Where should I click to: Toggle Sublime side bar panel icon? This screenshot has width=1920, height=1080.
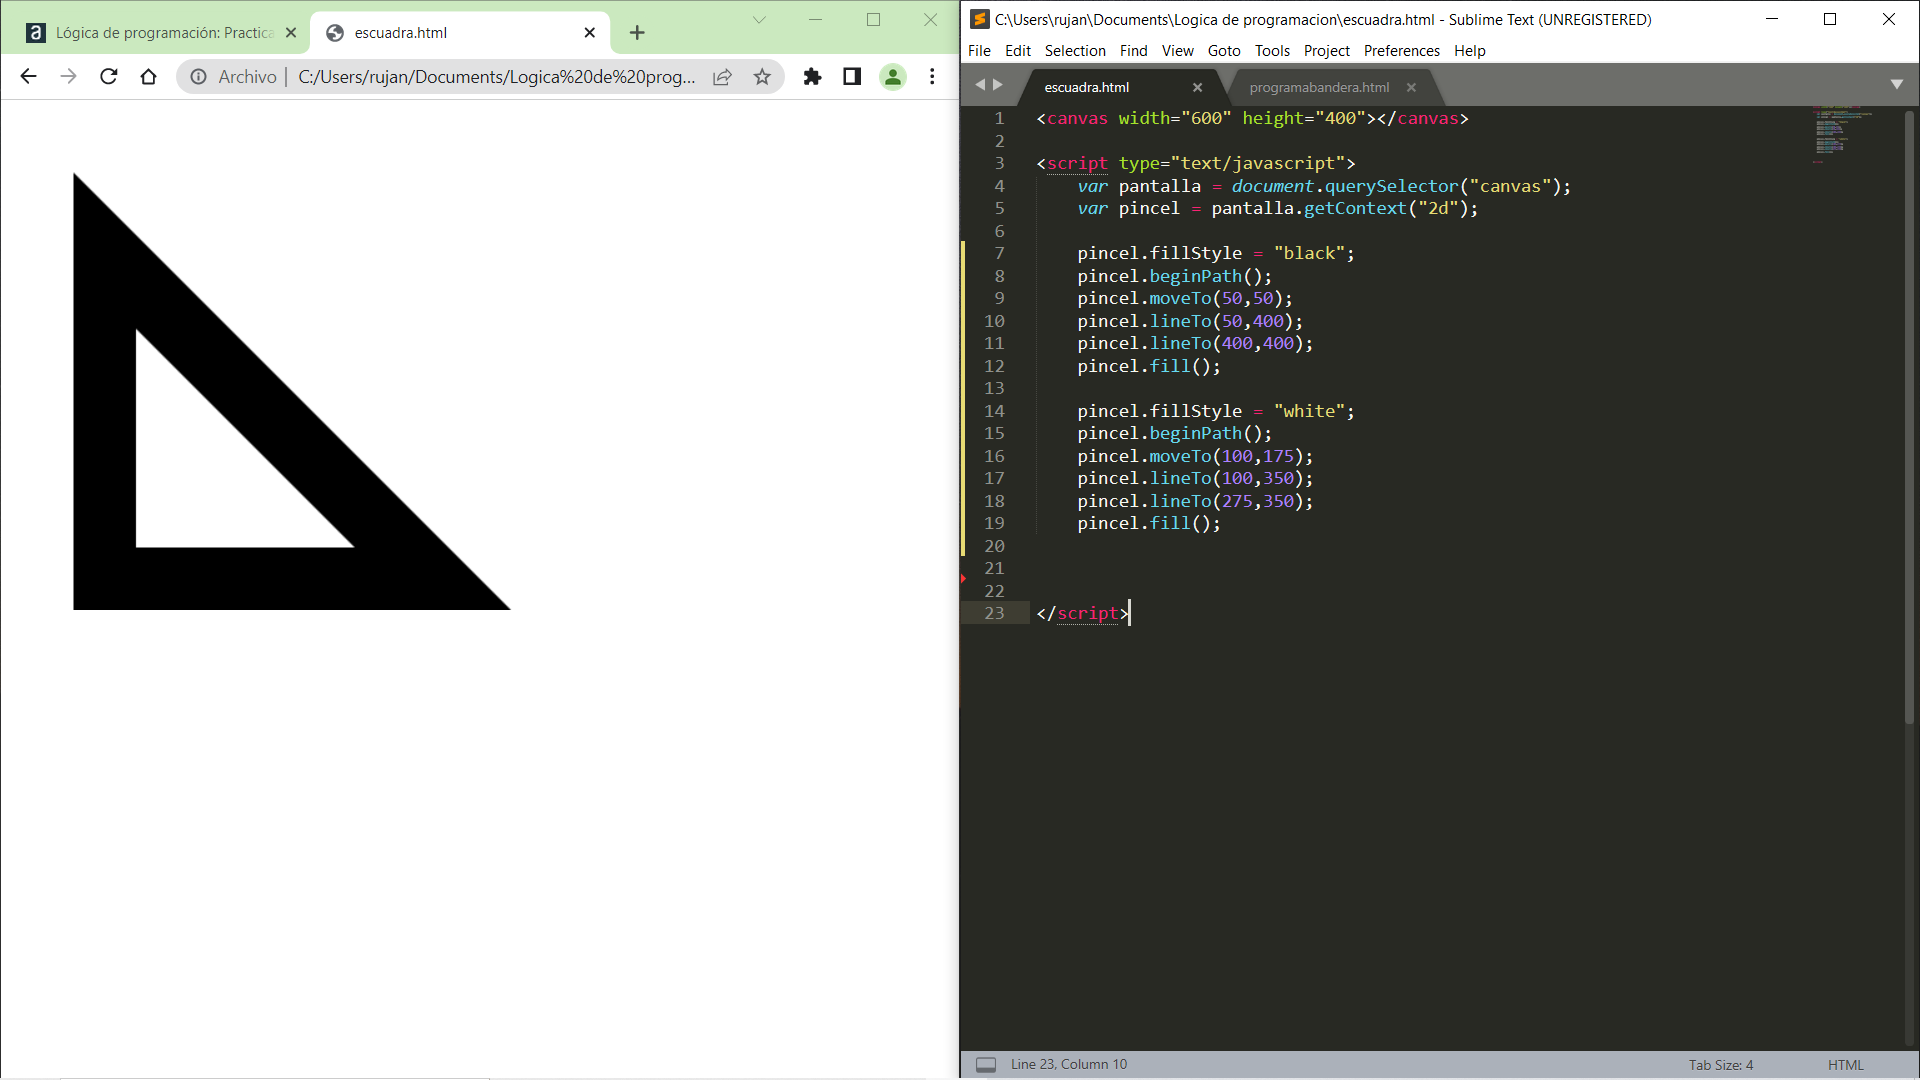pos(986,1065)
